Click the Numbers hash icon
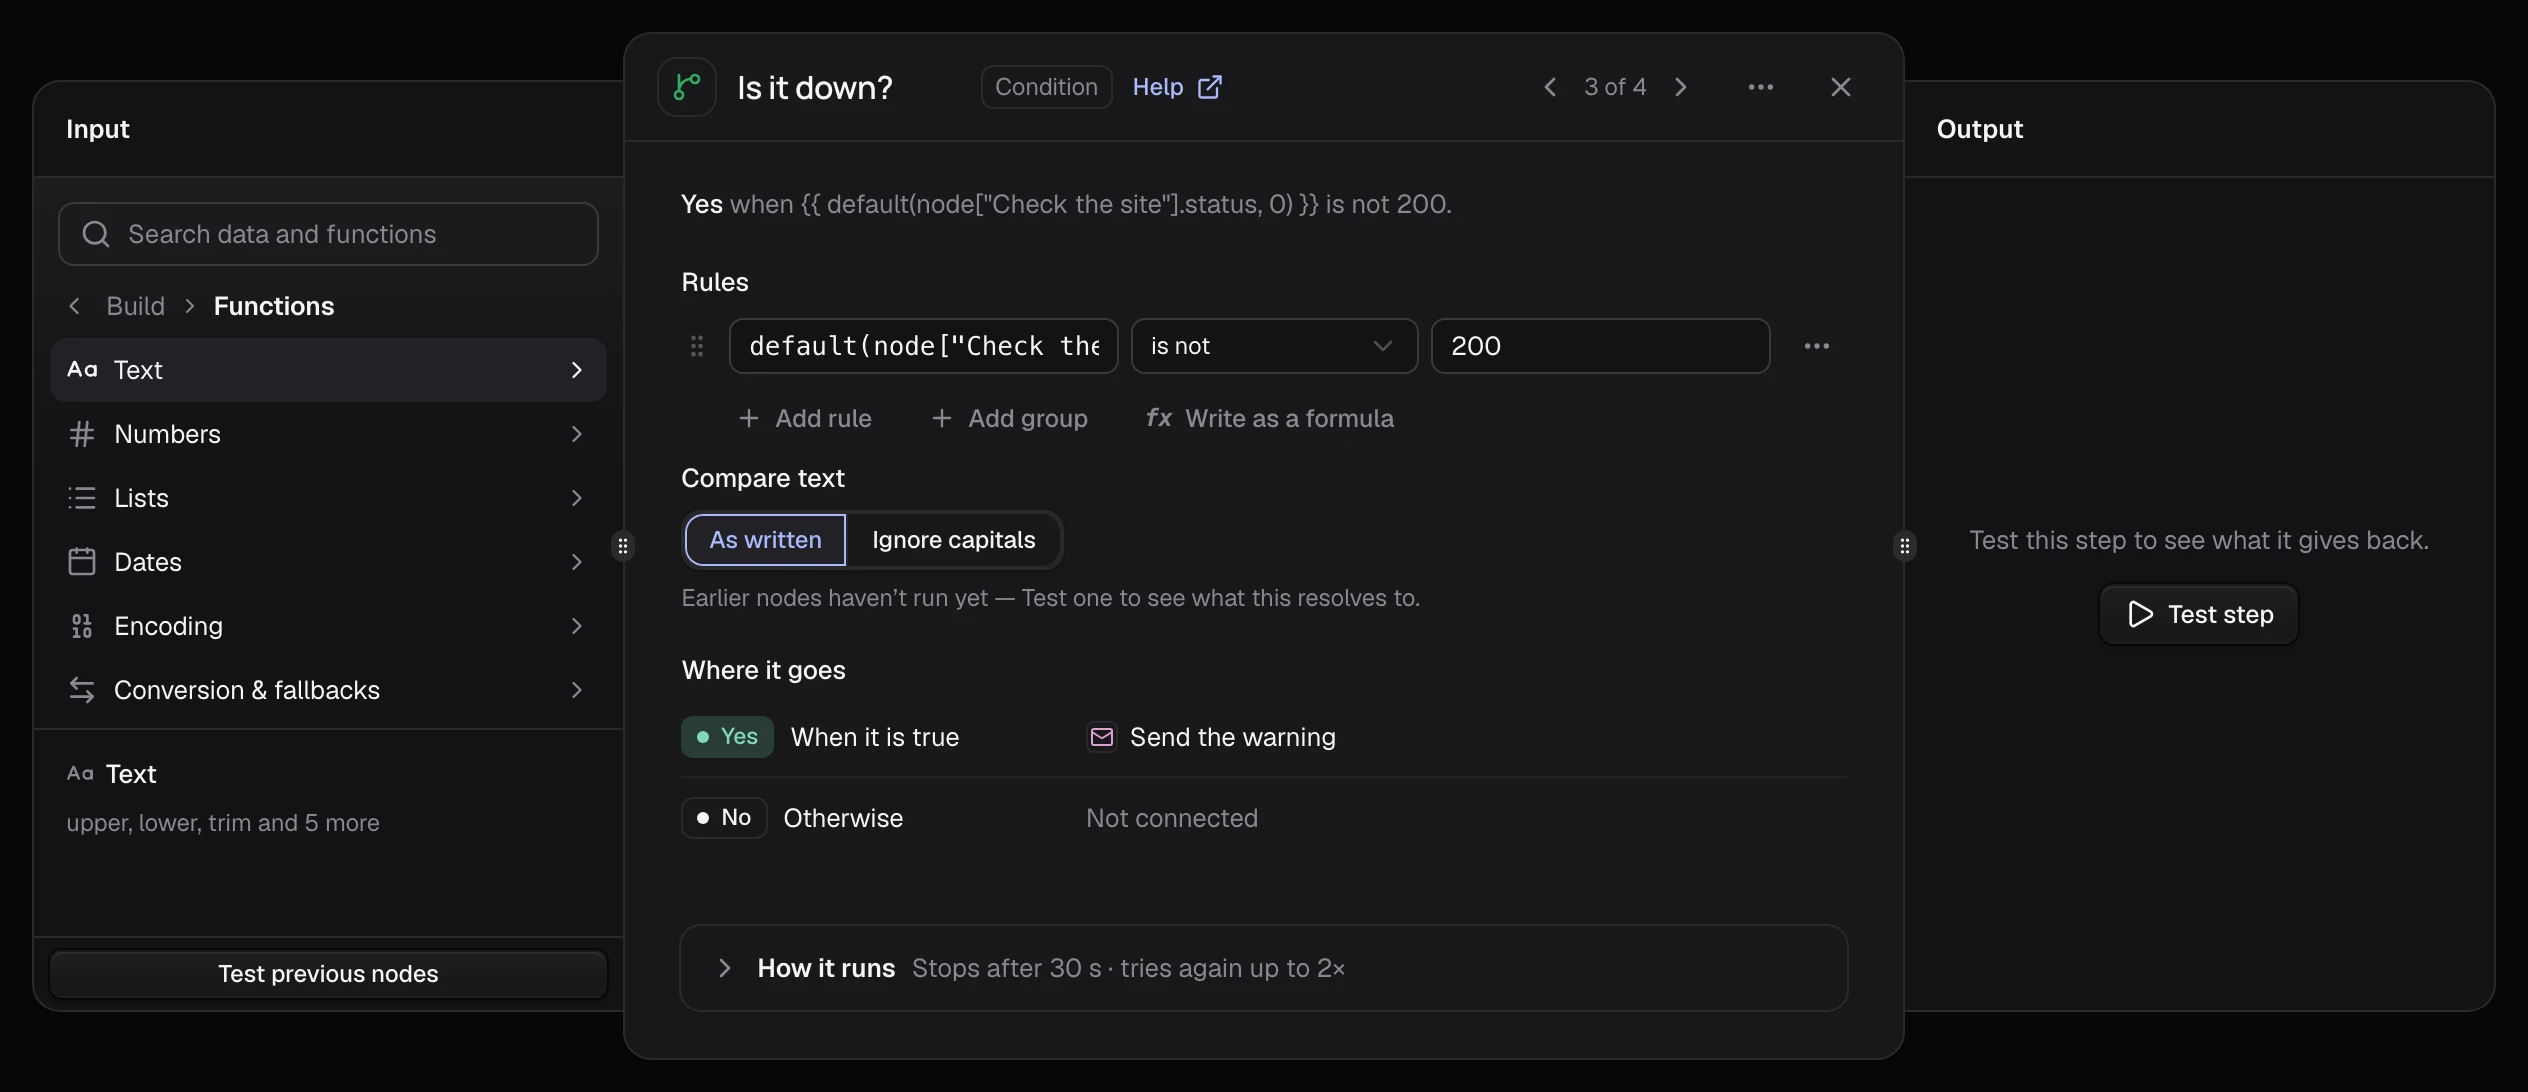Viewport: 2528px width, 1092px height. click(x=82, y=434)
